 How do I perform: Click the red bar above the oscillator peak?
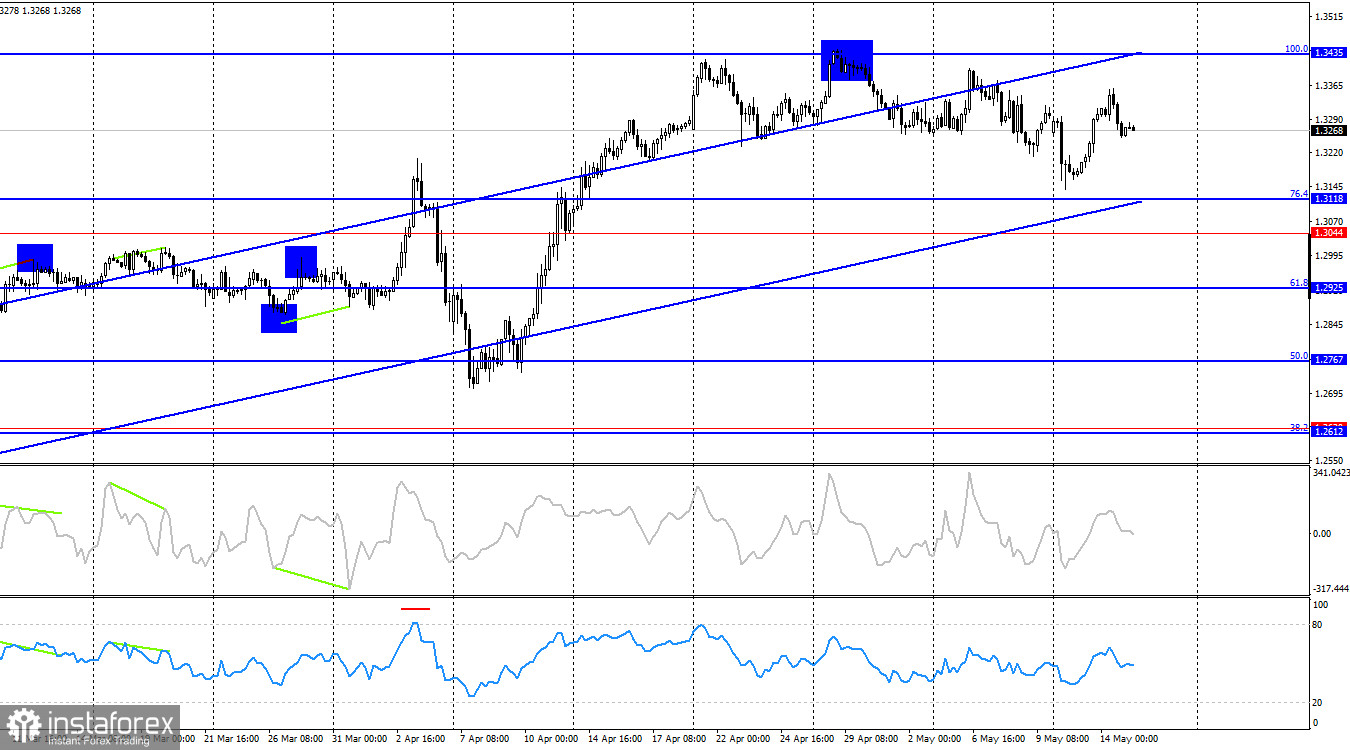tap(415, 608)
